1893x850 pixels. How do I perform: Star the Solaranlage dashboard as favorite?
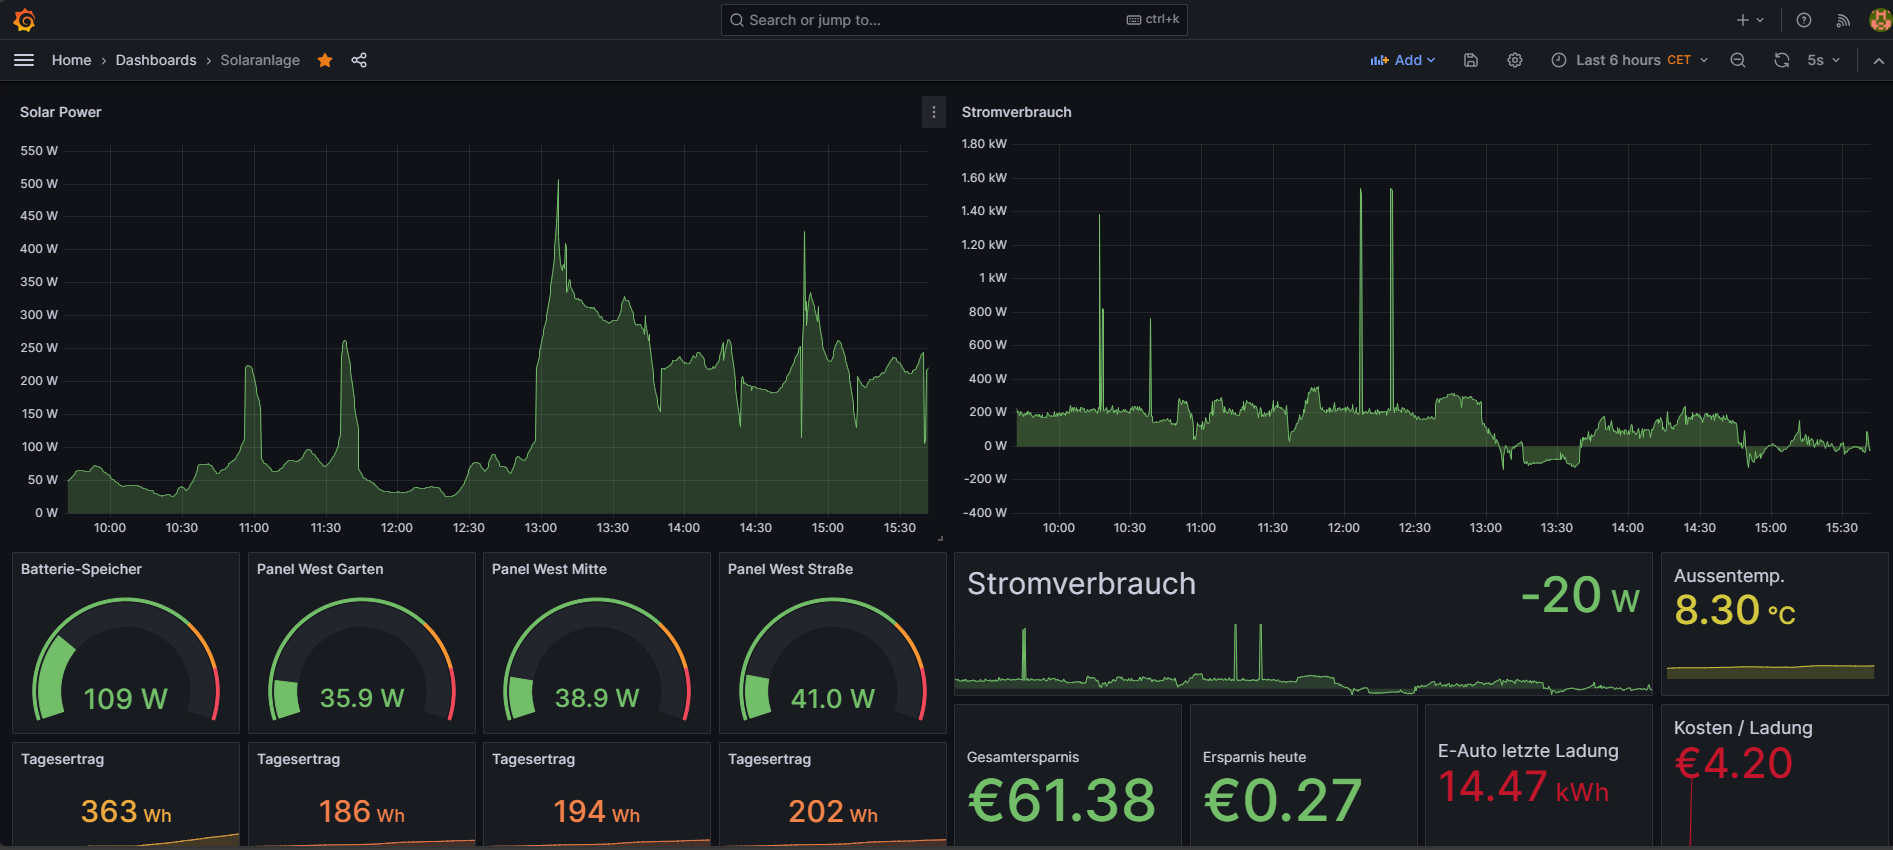(325, 60)
